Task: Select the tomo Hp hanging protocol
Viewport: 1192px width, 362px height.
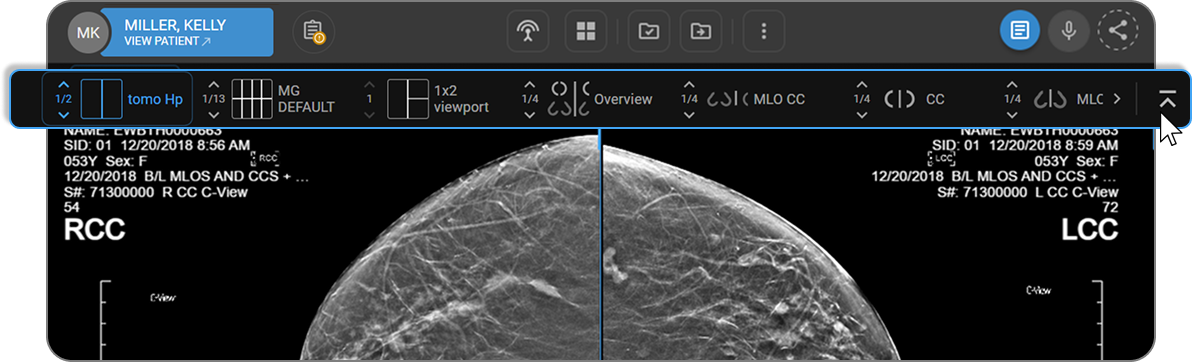Action: click(x=132, y=100)
